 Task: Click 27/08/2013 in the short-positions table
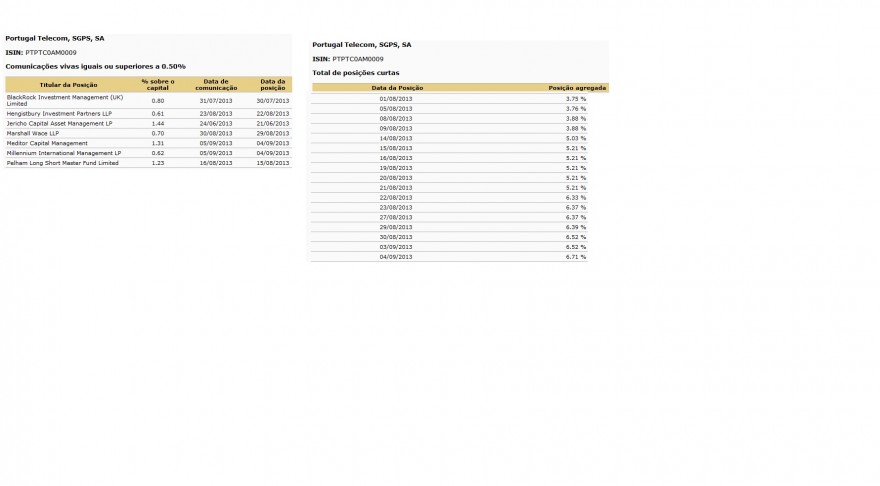tap(396, 218)
